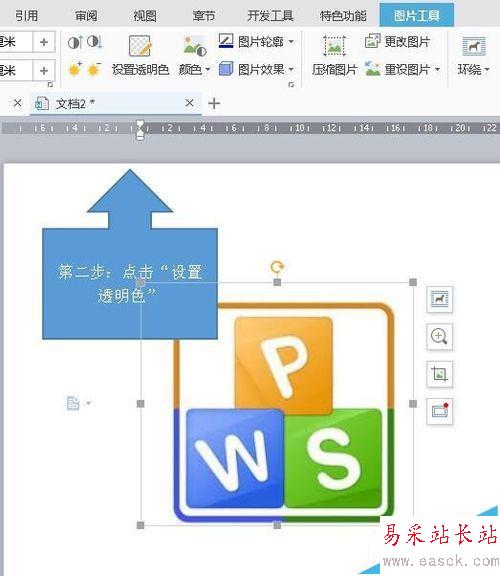500x576 pixels.
Task: Close the previous document tab
Action: tap(17, 103)
